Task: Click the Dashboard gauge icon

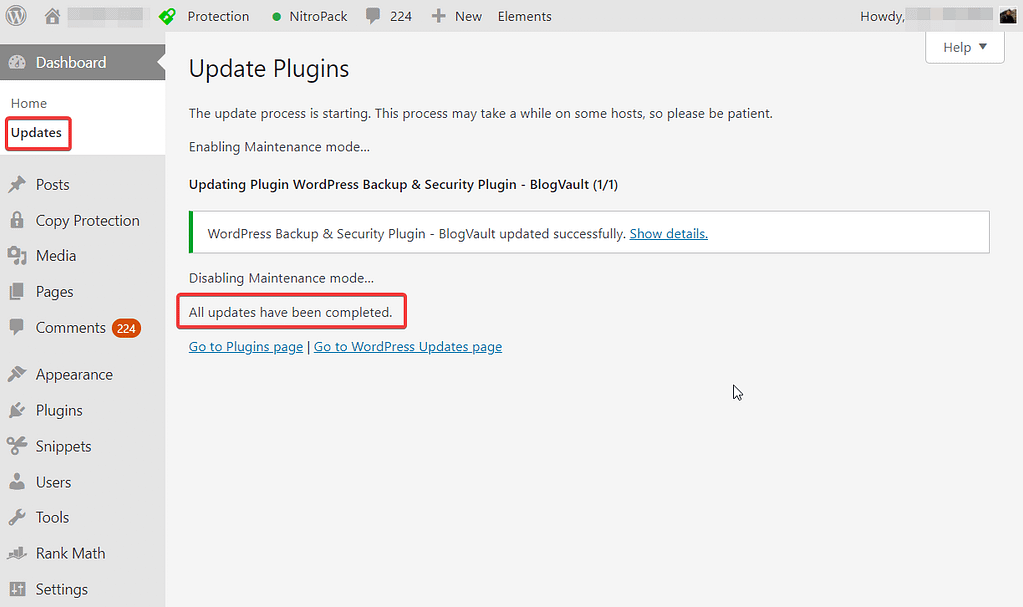Action: click(x=17, y=62)
